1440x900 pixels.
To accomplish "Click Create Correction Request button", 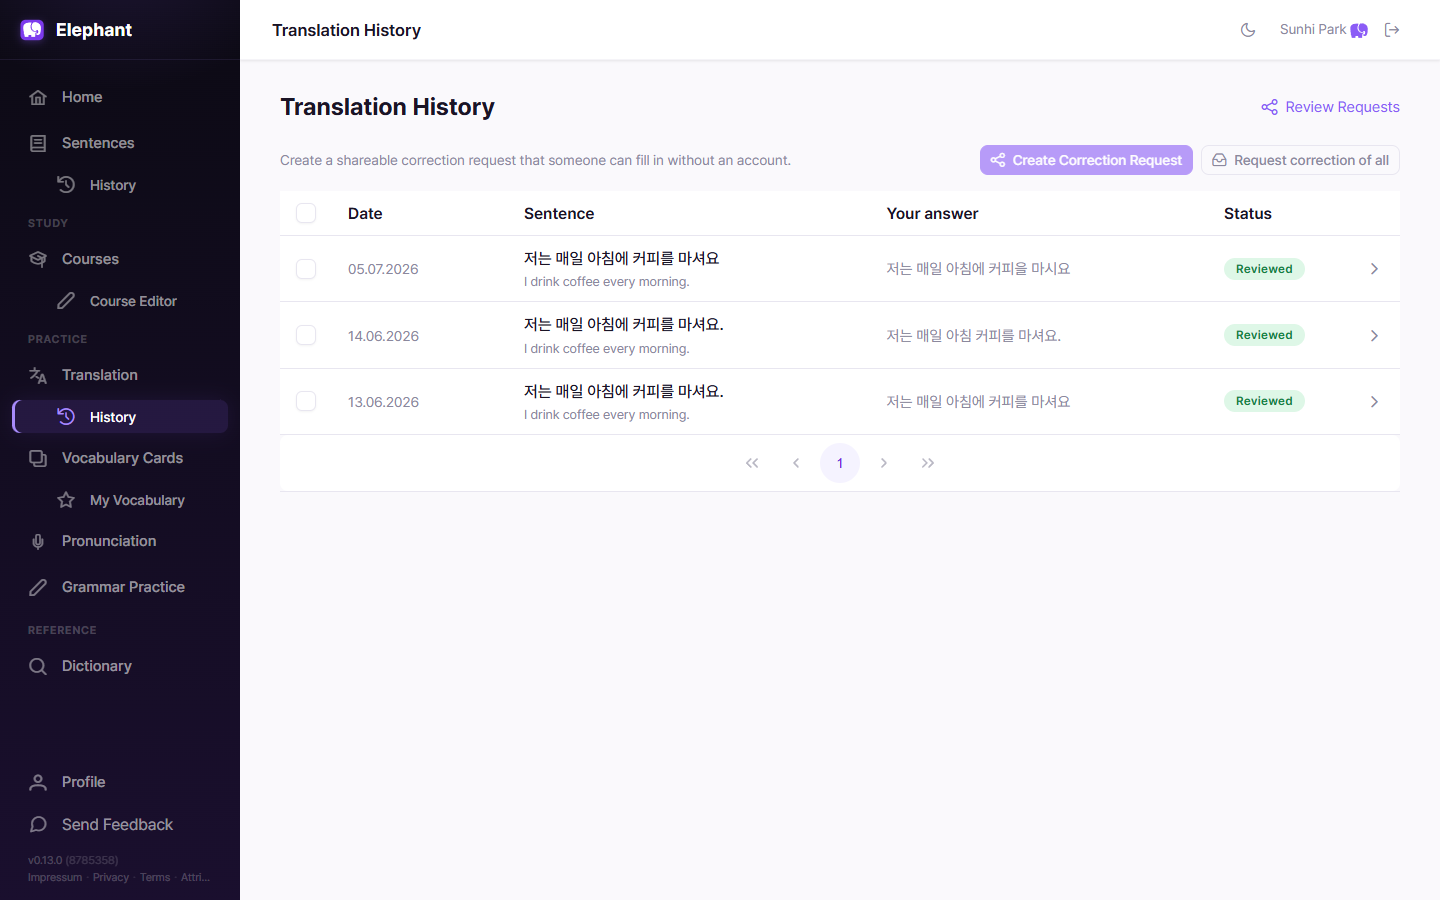I will click(x=1086, y=160).
